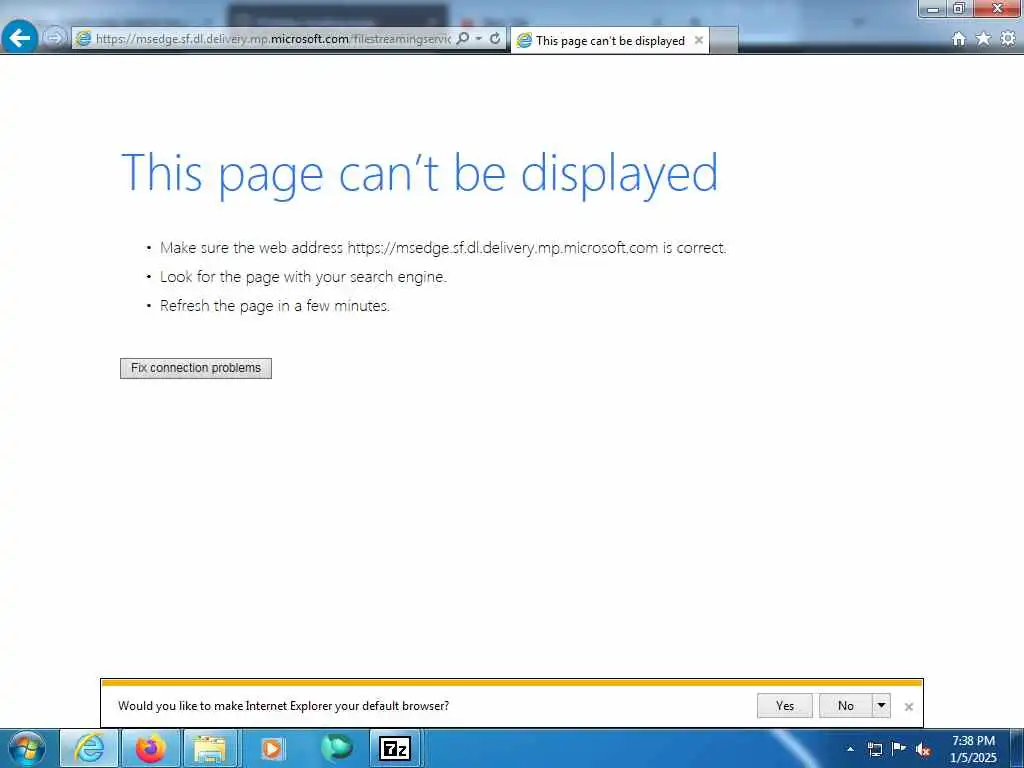Click the network status tray icon

click(x=874, y=749)
